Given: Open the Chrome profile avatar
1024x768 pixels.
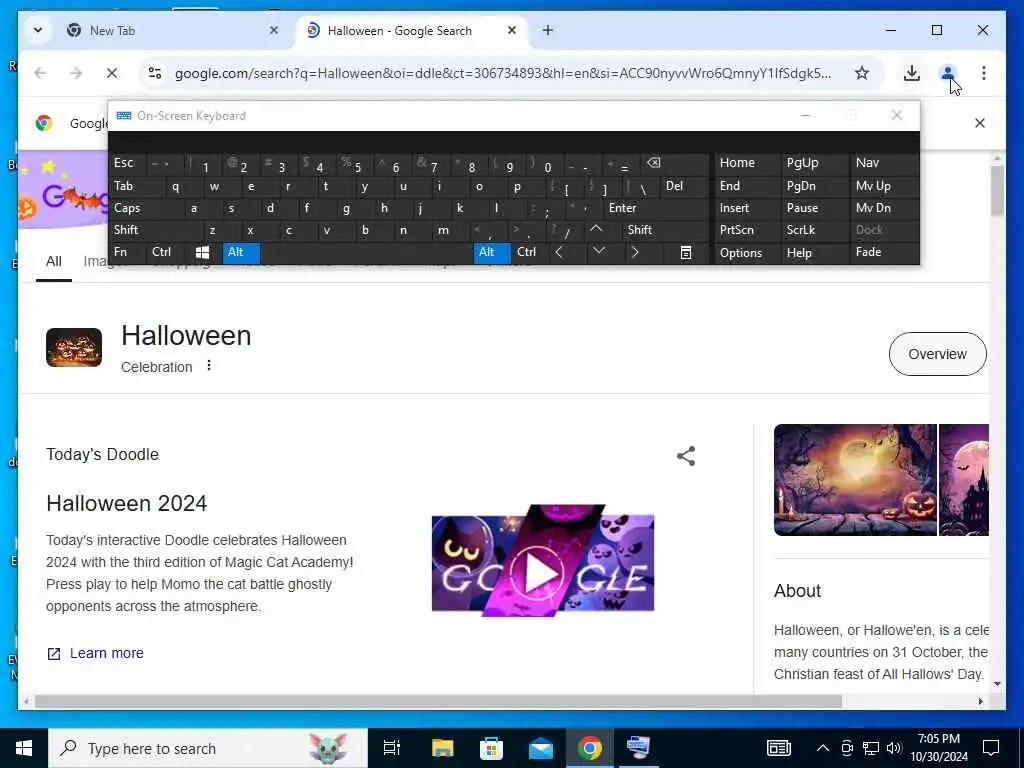Looking at the screenshot, I should pos(948,73).
